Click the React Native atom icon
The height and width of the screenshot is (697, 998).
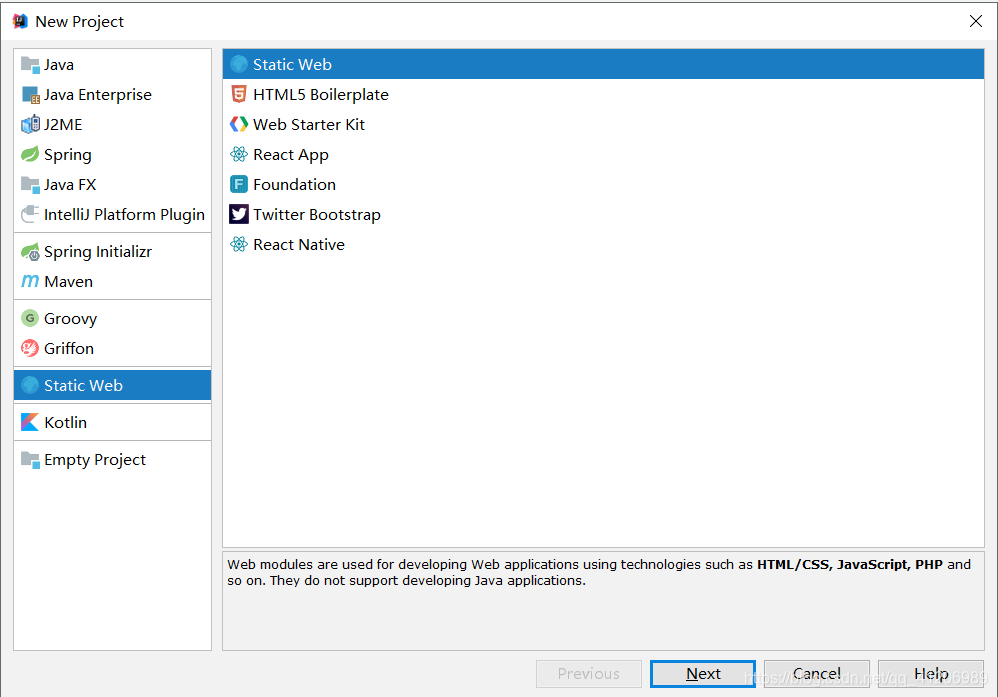239,244
